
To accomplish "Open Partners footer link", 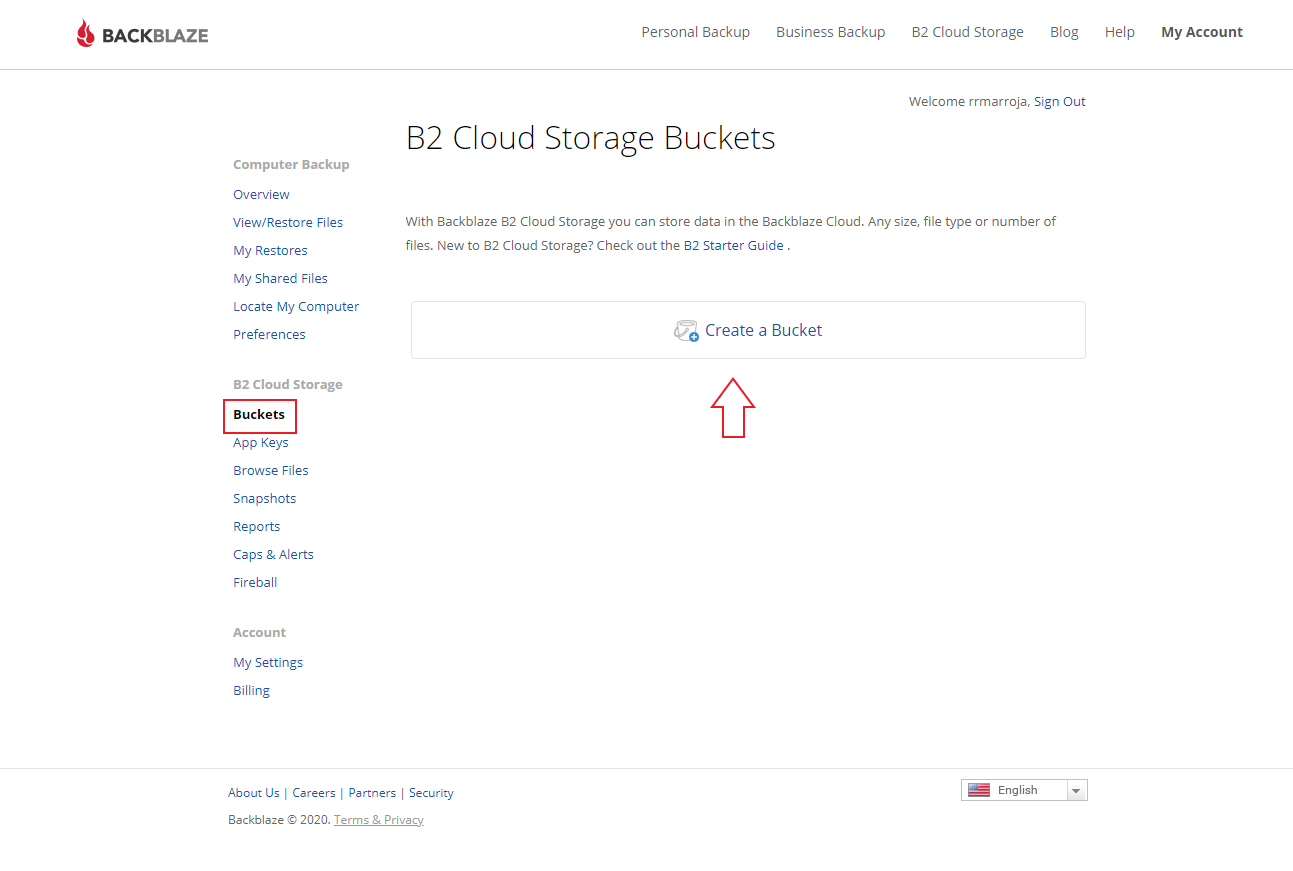I will click(x=372, y=792).
